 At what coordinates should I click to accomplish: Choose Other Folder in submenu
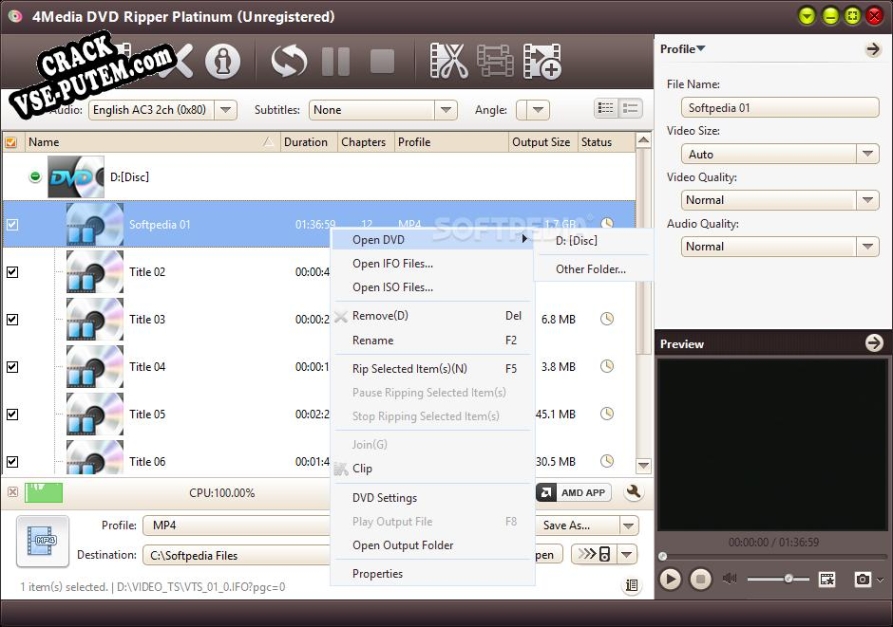593,269
